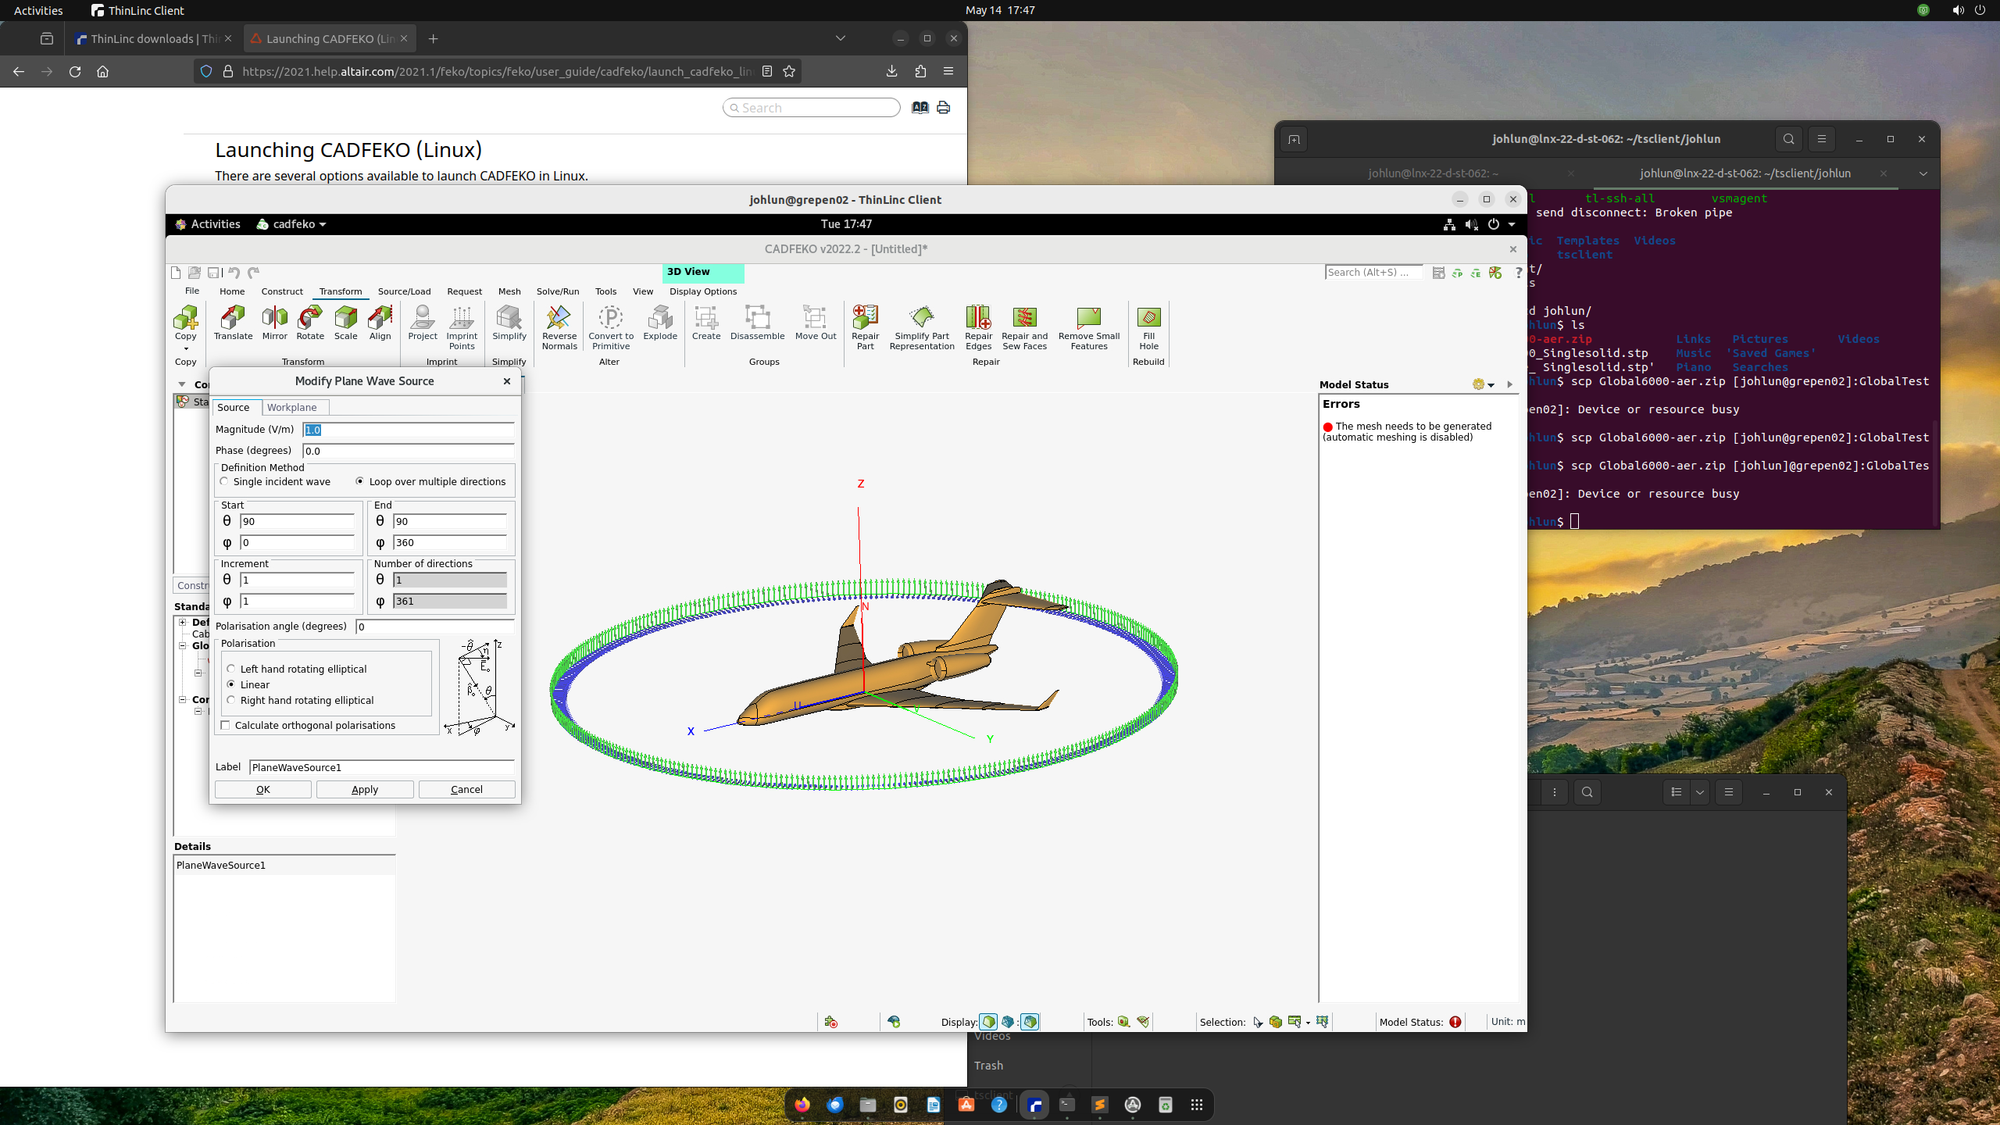Viewport: 2000px width, 1125px height.
Task: Open terminal hamburger menu
Action: 1821,139
